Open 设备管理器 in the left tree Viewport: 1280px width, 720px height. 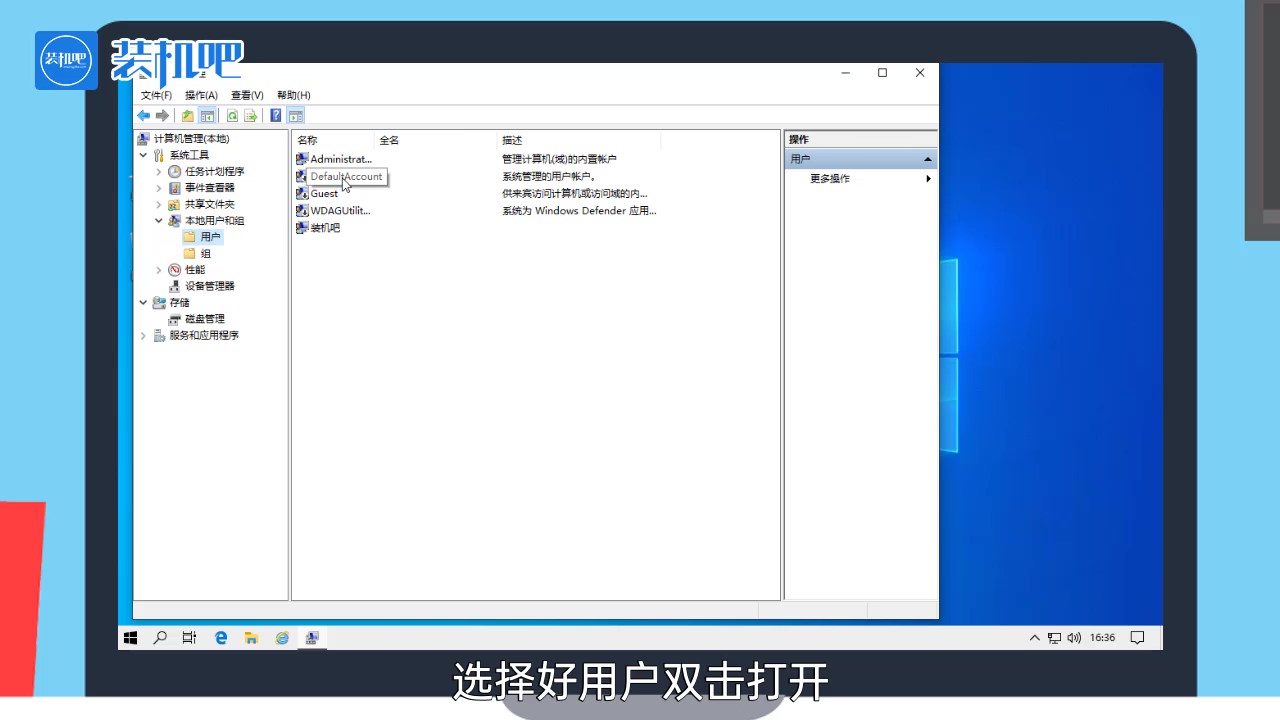tap(209, 285)
